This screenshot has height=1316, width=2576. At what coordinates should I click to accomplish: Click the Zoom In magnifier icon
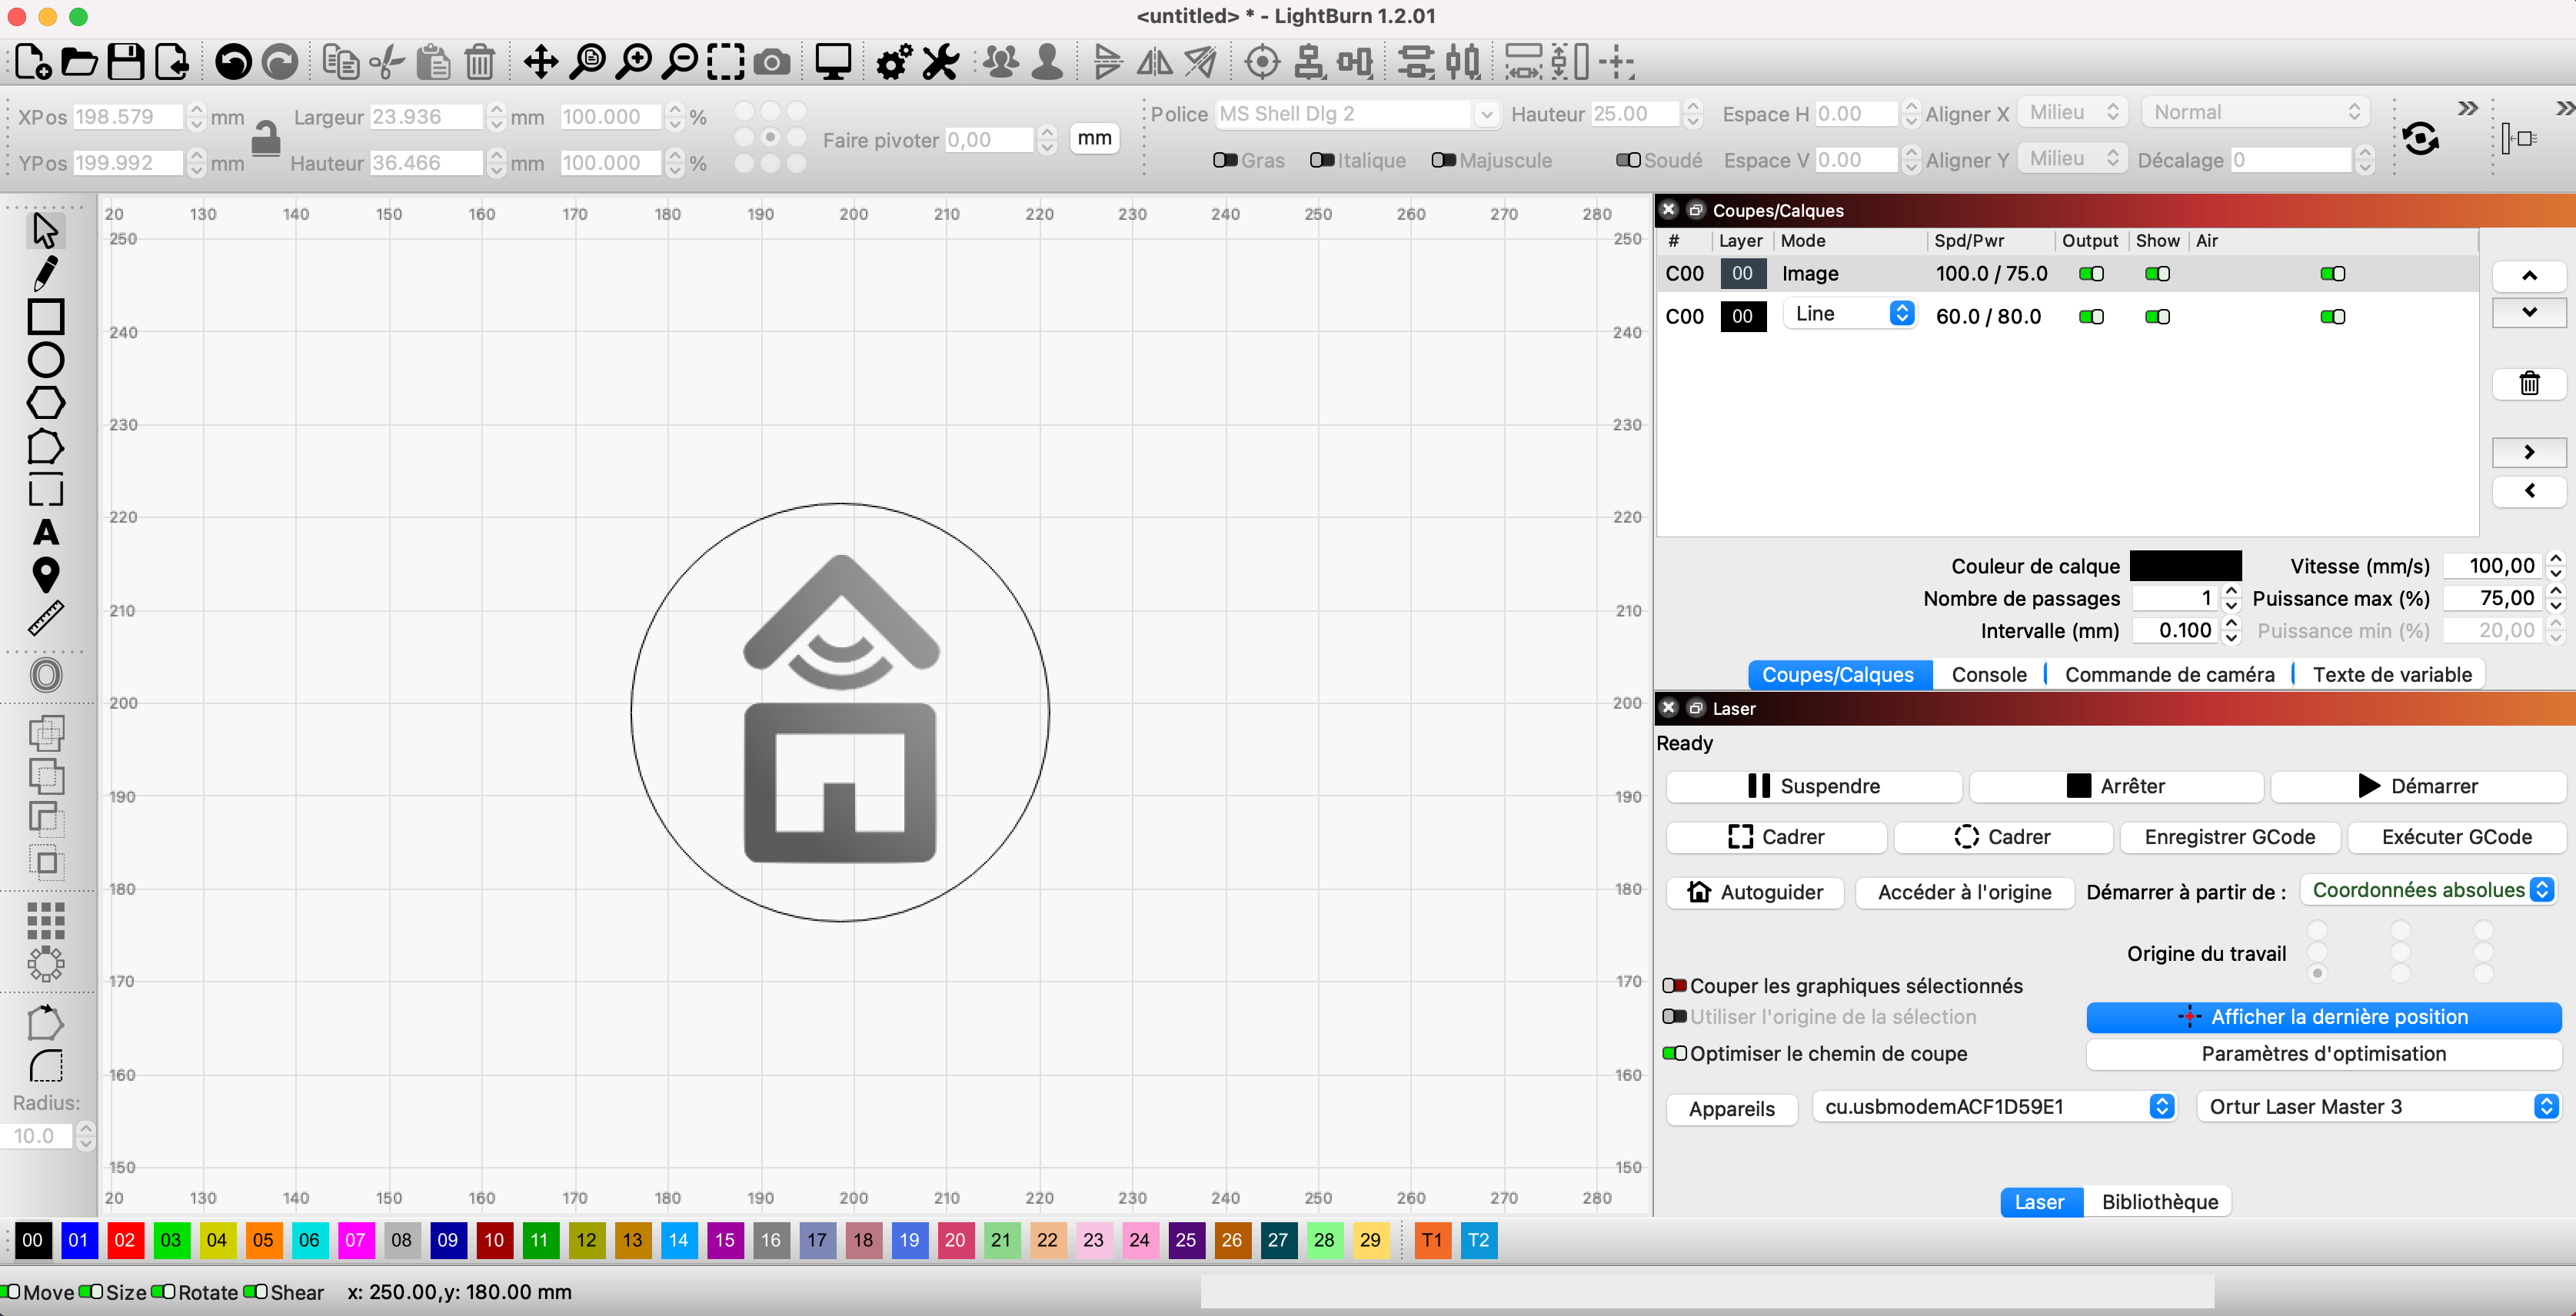[x=633, y=62]
